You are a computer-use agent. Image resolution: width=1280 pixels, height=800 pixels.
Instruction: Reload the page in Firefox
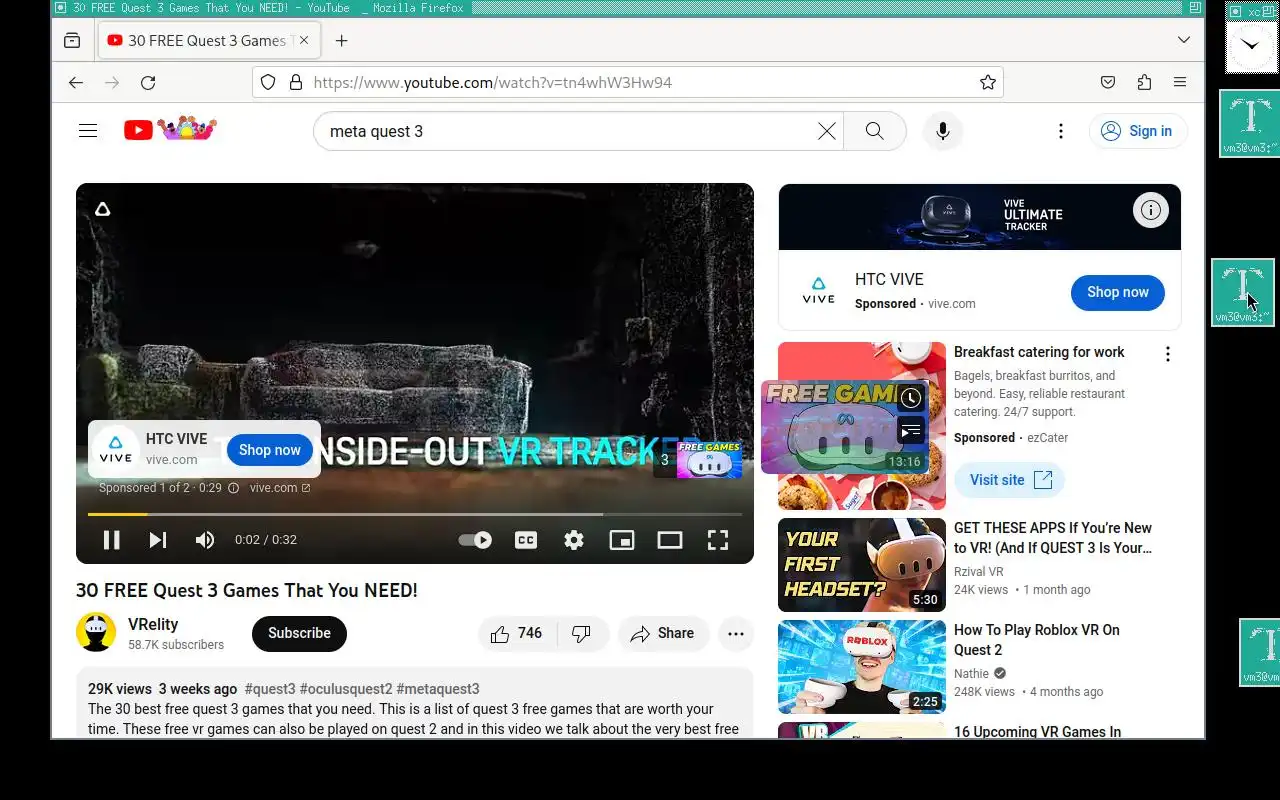[148, 83]
